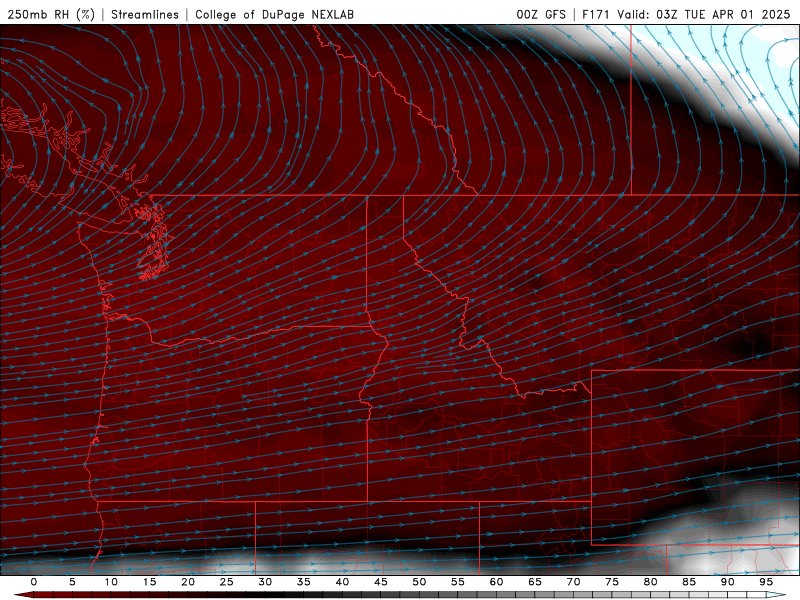
Task: Click the "F171" forecast hour label
Action: click(x=596, y=14)
